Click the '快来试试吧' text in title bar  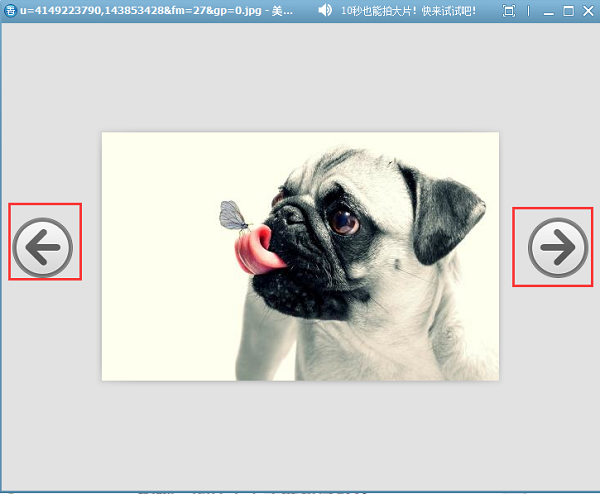[x=447, y=11]
